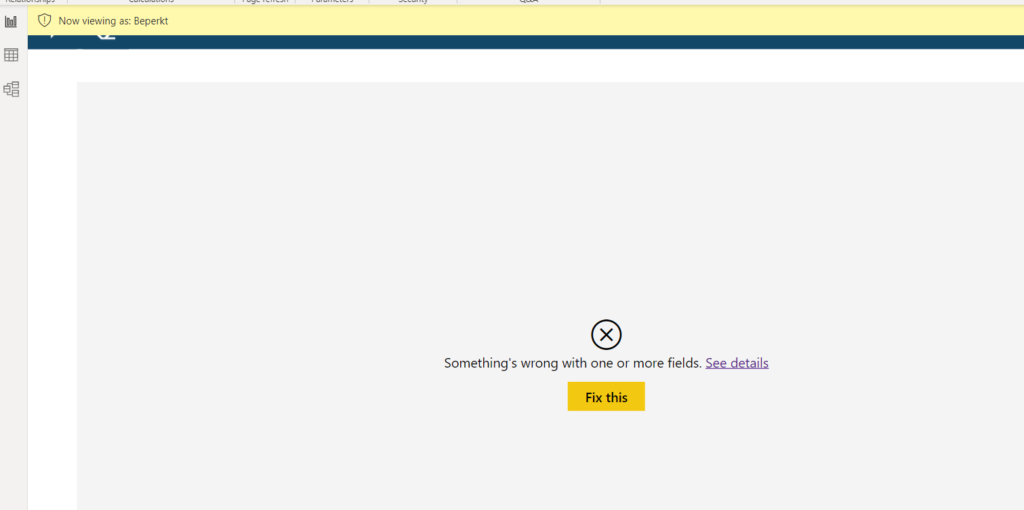Click the Q&A ribbon group label
This screenshot has width=1024, height=510.
pyautogui.click(x=528, y=2)
